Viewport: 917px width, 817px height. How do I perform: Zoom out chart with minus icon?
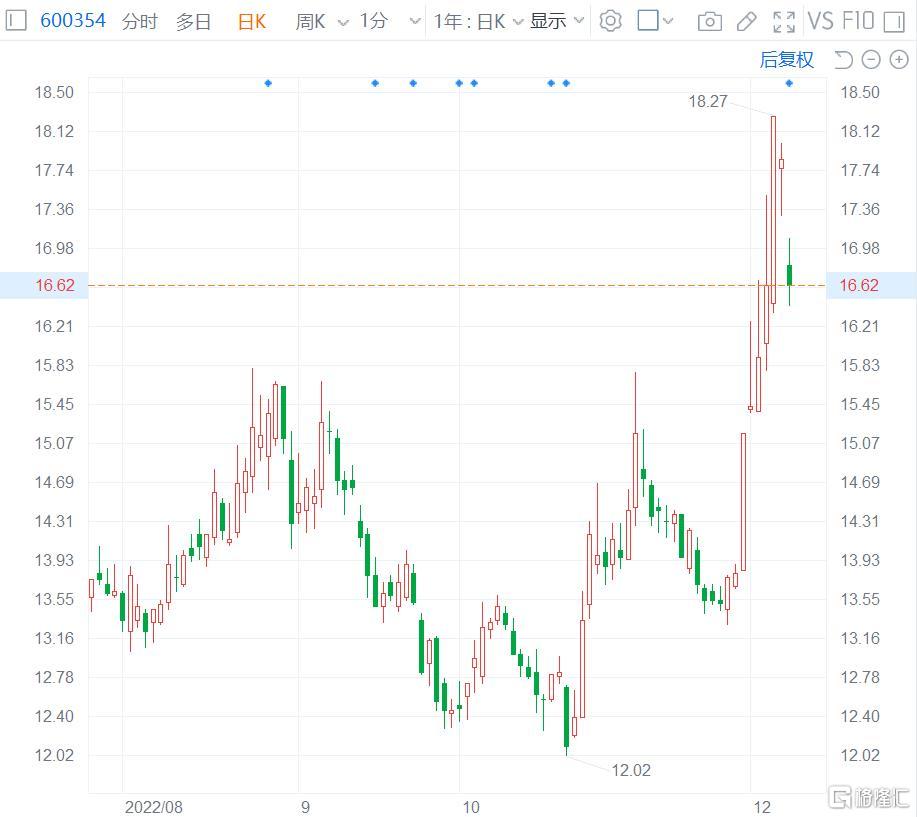click(x=871, y=60)
